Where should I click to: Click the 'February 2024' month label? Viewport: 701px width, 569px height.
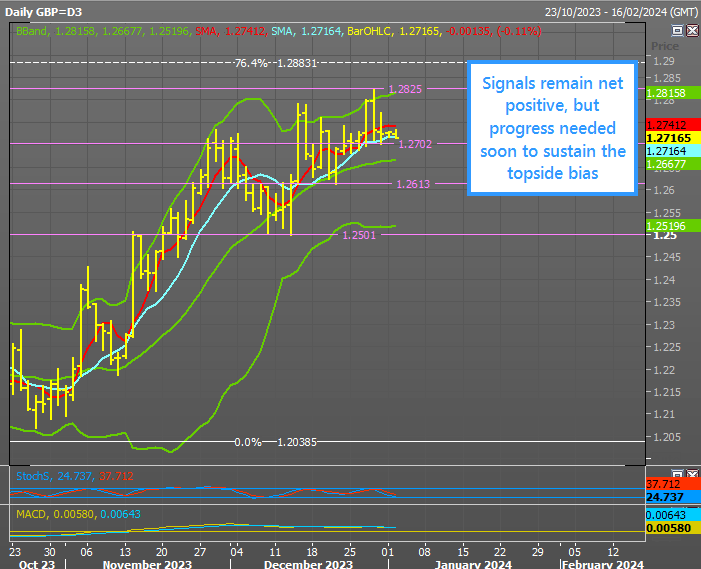click(x=602, y=564)
